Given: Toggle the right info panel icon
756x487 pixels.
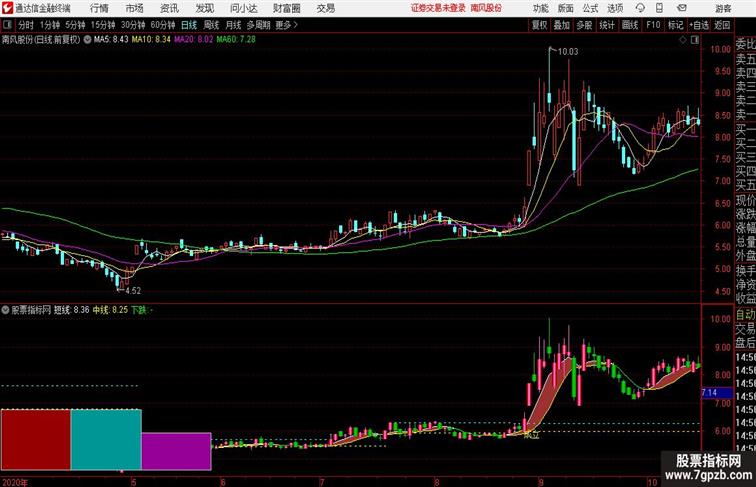Looking at the screenshot, I should coord(695,40).
